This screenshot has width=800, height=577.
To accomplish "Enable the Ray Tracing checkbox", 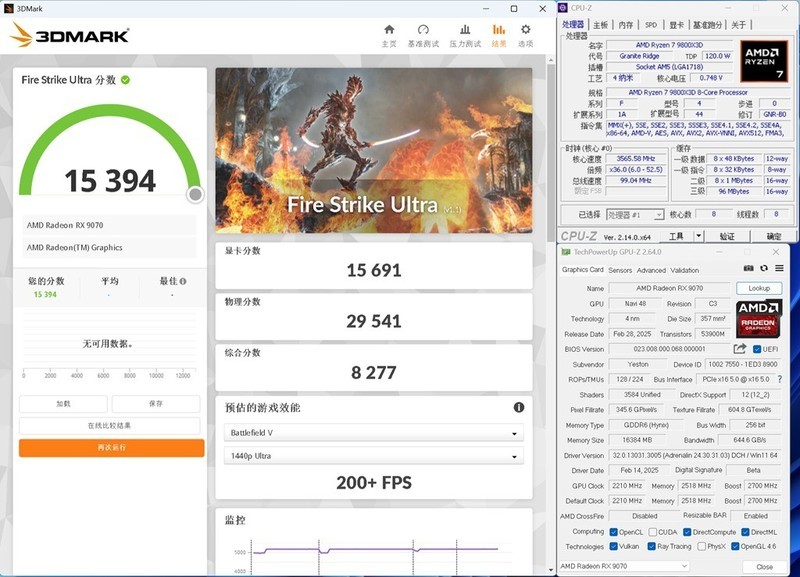I will click(x=651, y=546).
